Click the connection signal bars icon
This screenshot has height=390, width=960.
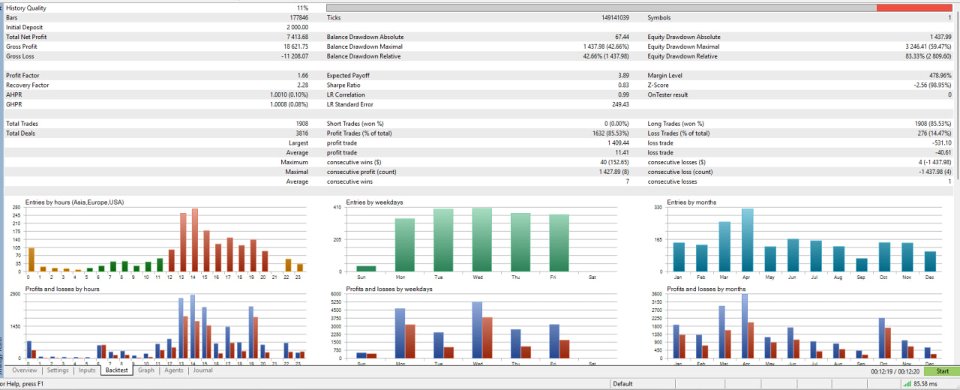tap(907, 384)
